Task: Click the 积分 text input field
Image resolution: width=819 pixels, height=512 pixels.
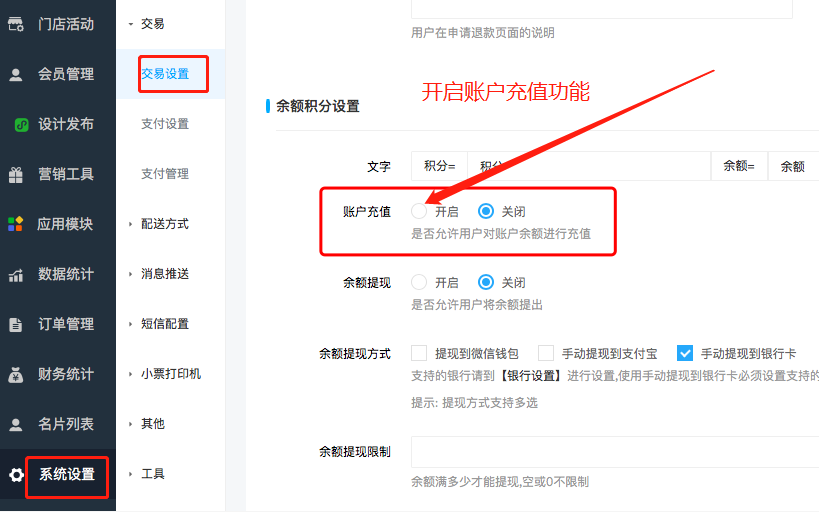Action: click(589, 166)
